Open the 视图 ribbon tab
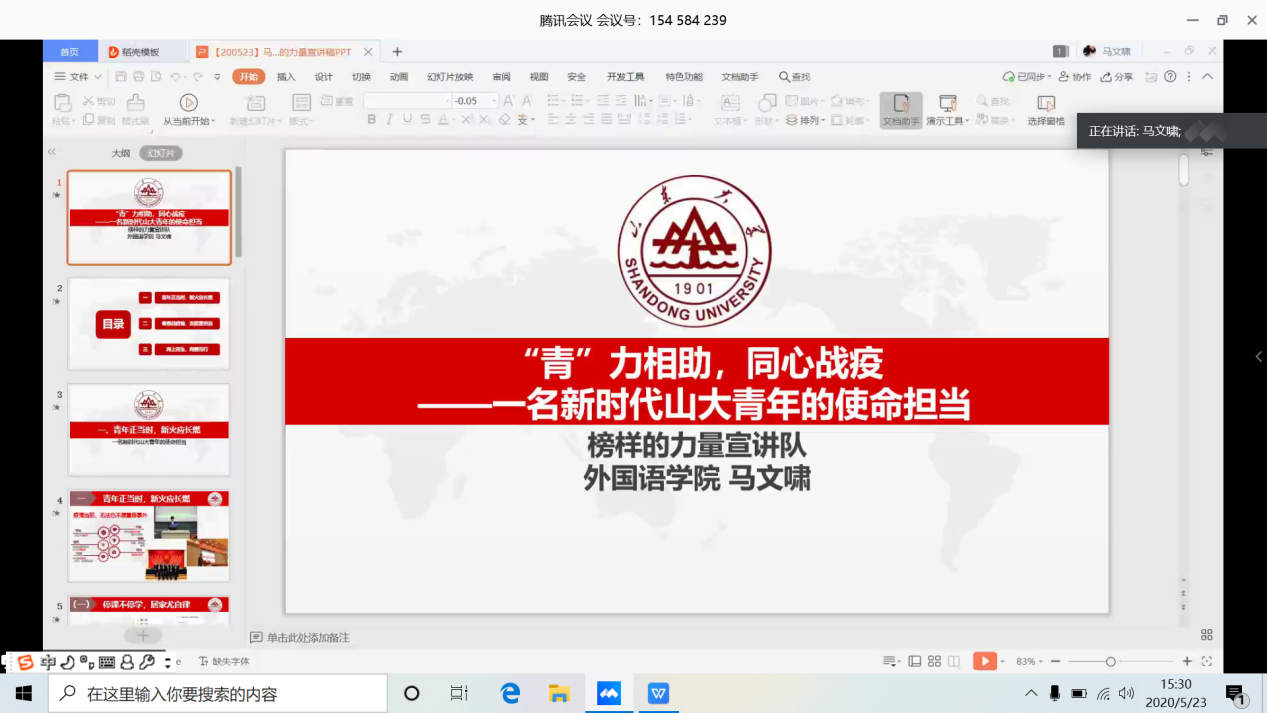 539,77
